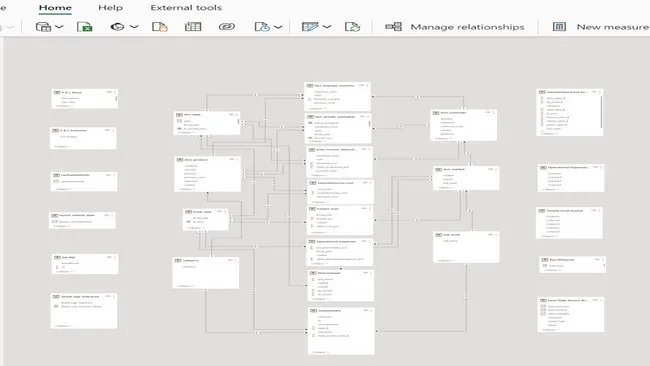
Task: Click the table icon of marketshare card
Action: pos(313,310)
